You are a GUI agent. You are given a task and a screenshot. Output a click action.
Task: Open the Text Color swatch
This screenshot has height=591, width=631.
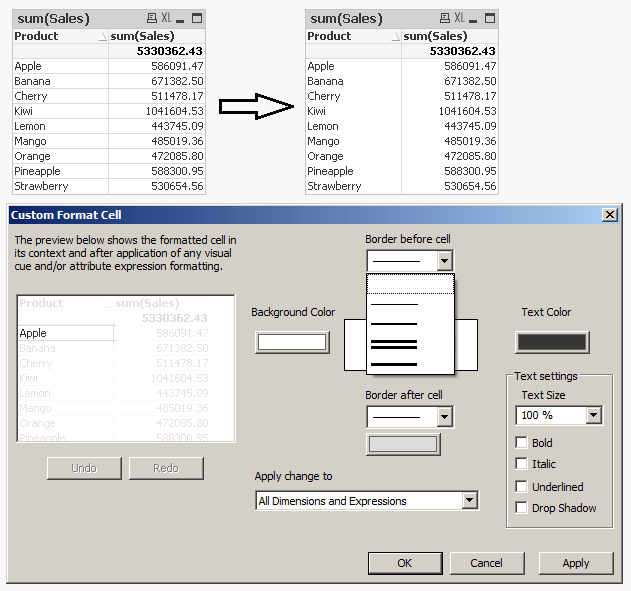(x=552, y=342)
